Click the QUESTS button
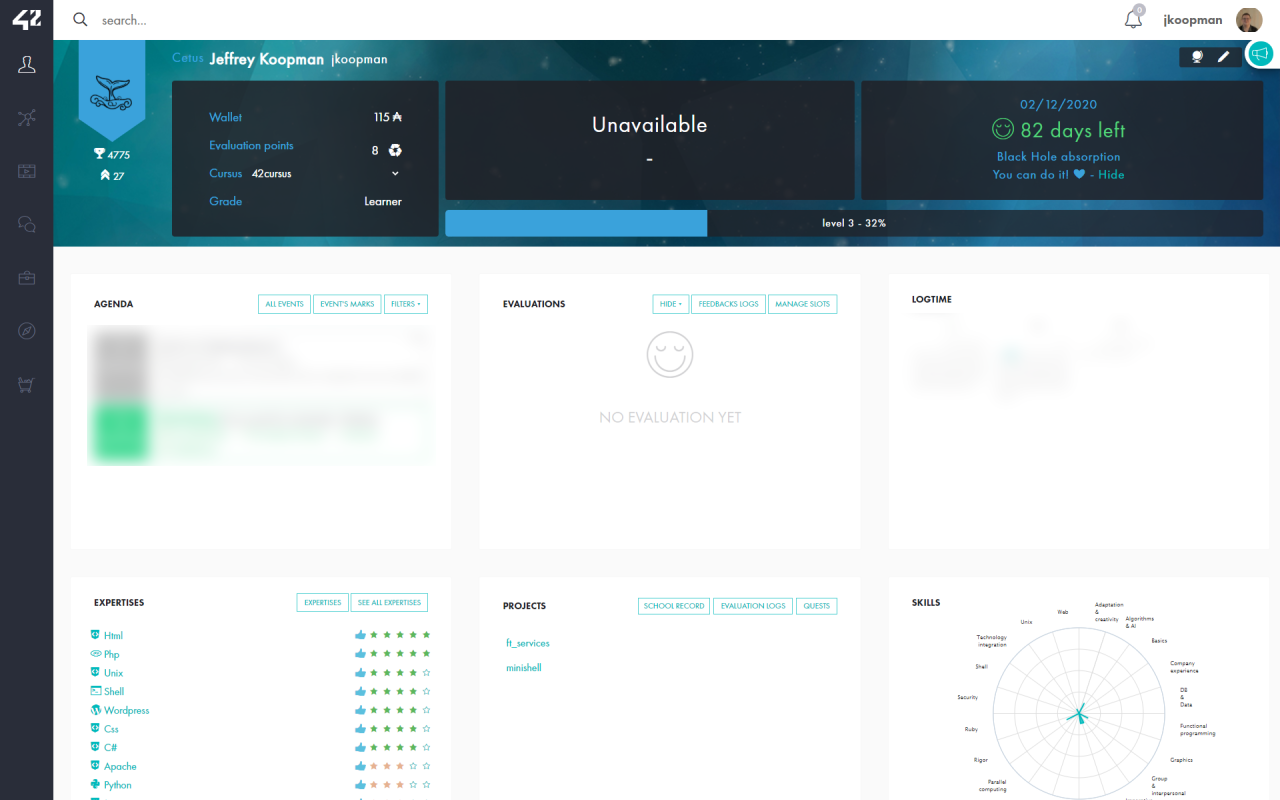 click(x=816, y=606)
